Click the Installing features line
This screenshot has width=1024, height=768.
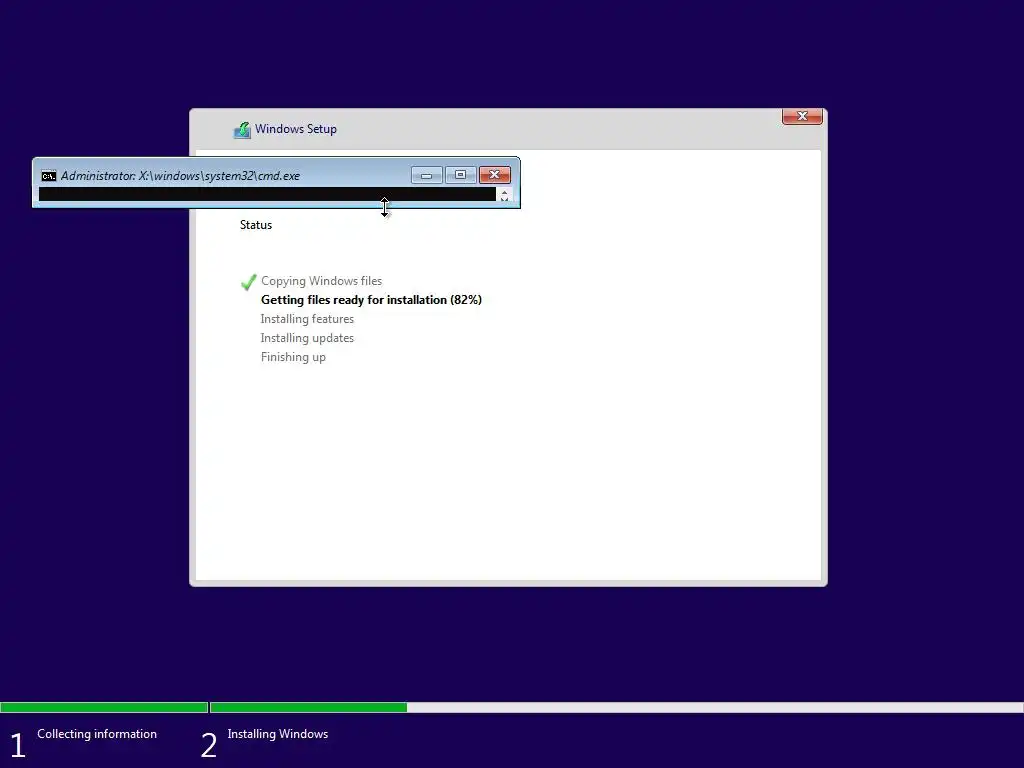coord(307,319)
